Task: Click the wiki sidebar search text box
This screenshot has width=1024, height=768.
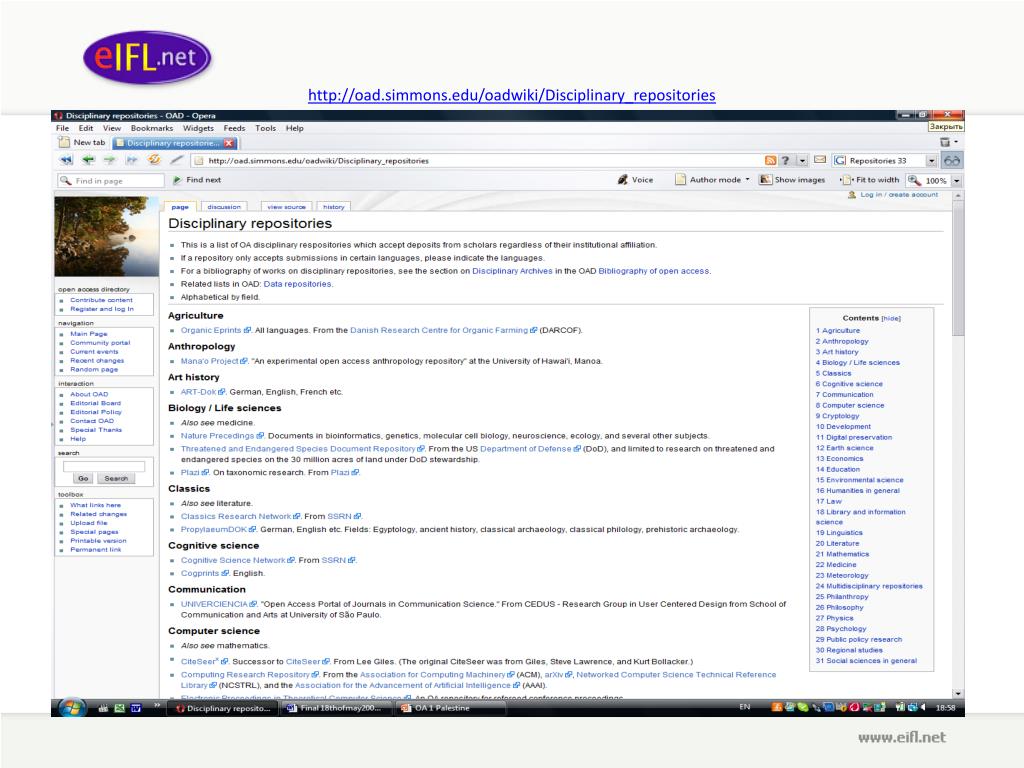Action: (104, 466)
